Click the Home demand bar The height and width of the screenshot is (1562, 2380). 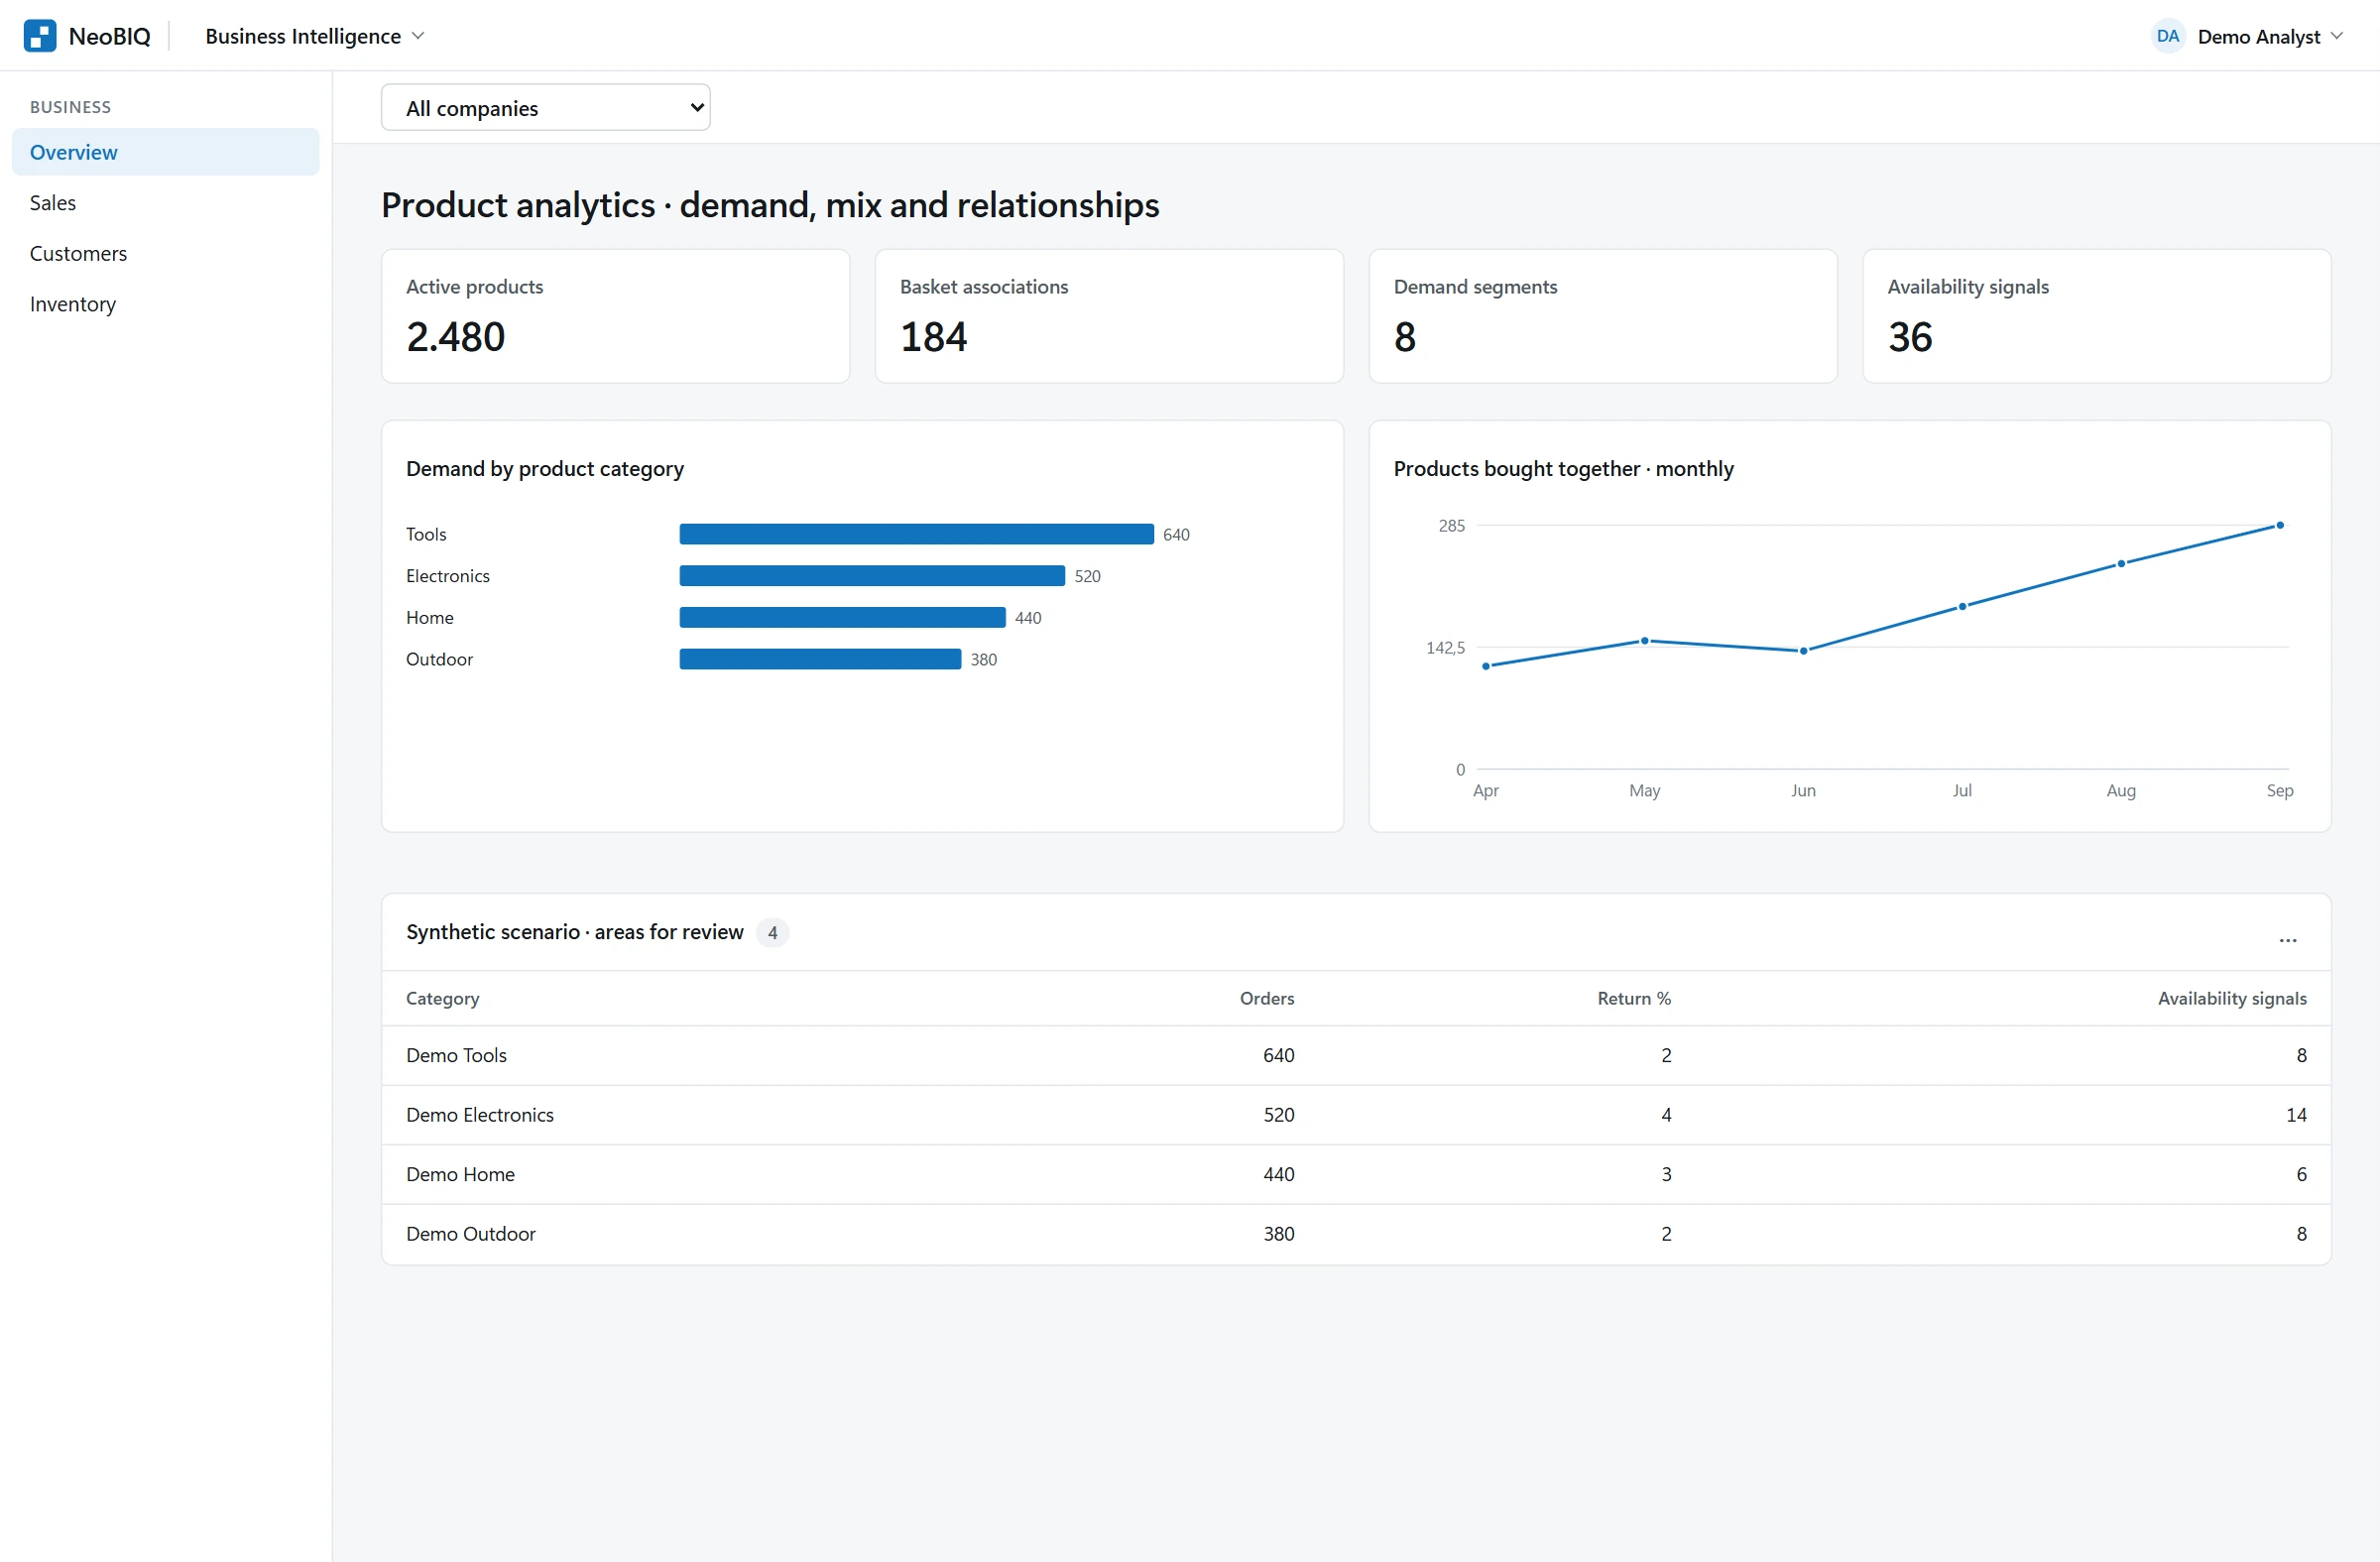coord(842,618)
